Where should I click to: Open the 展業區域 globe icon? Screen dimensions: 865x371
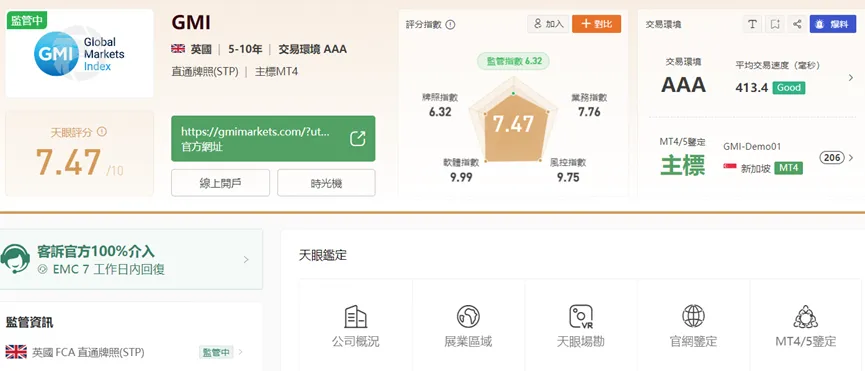point(468,316)
